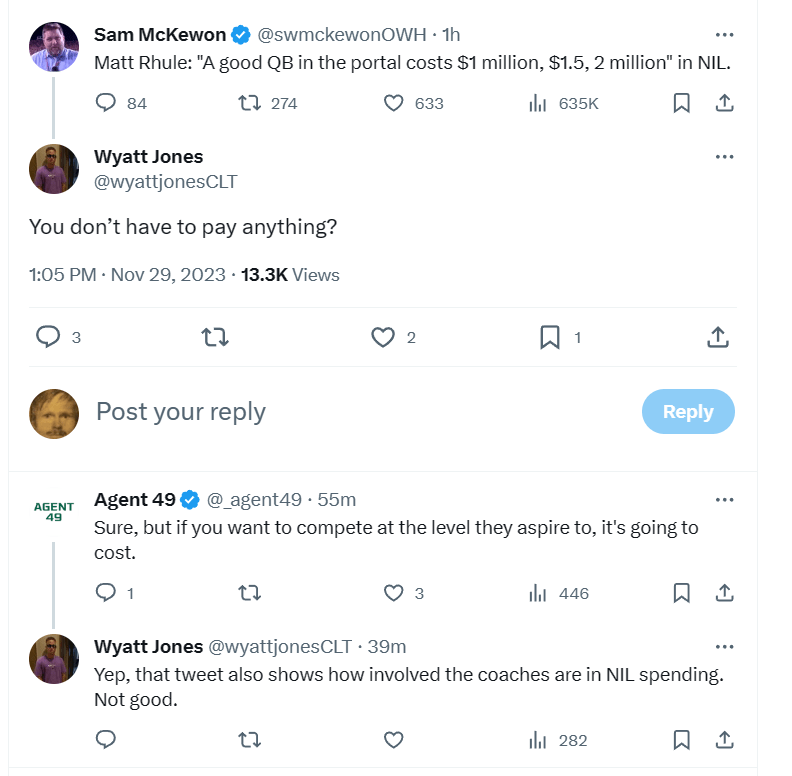
Task: Click the blue Reply button
Action: [x=687, y=412]
